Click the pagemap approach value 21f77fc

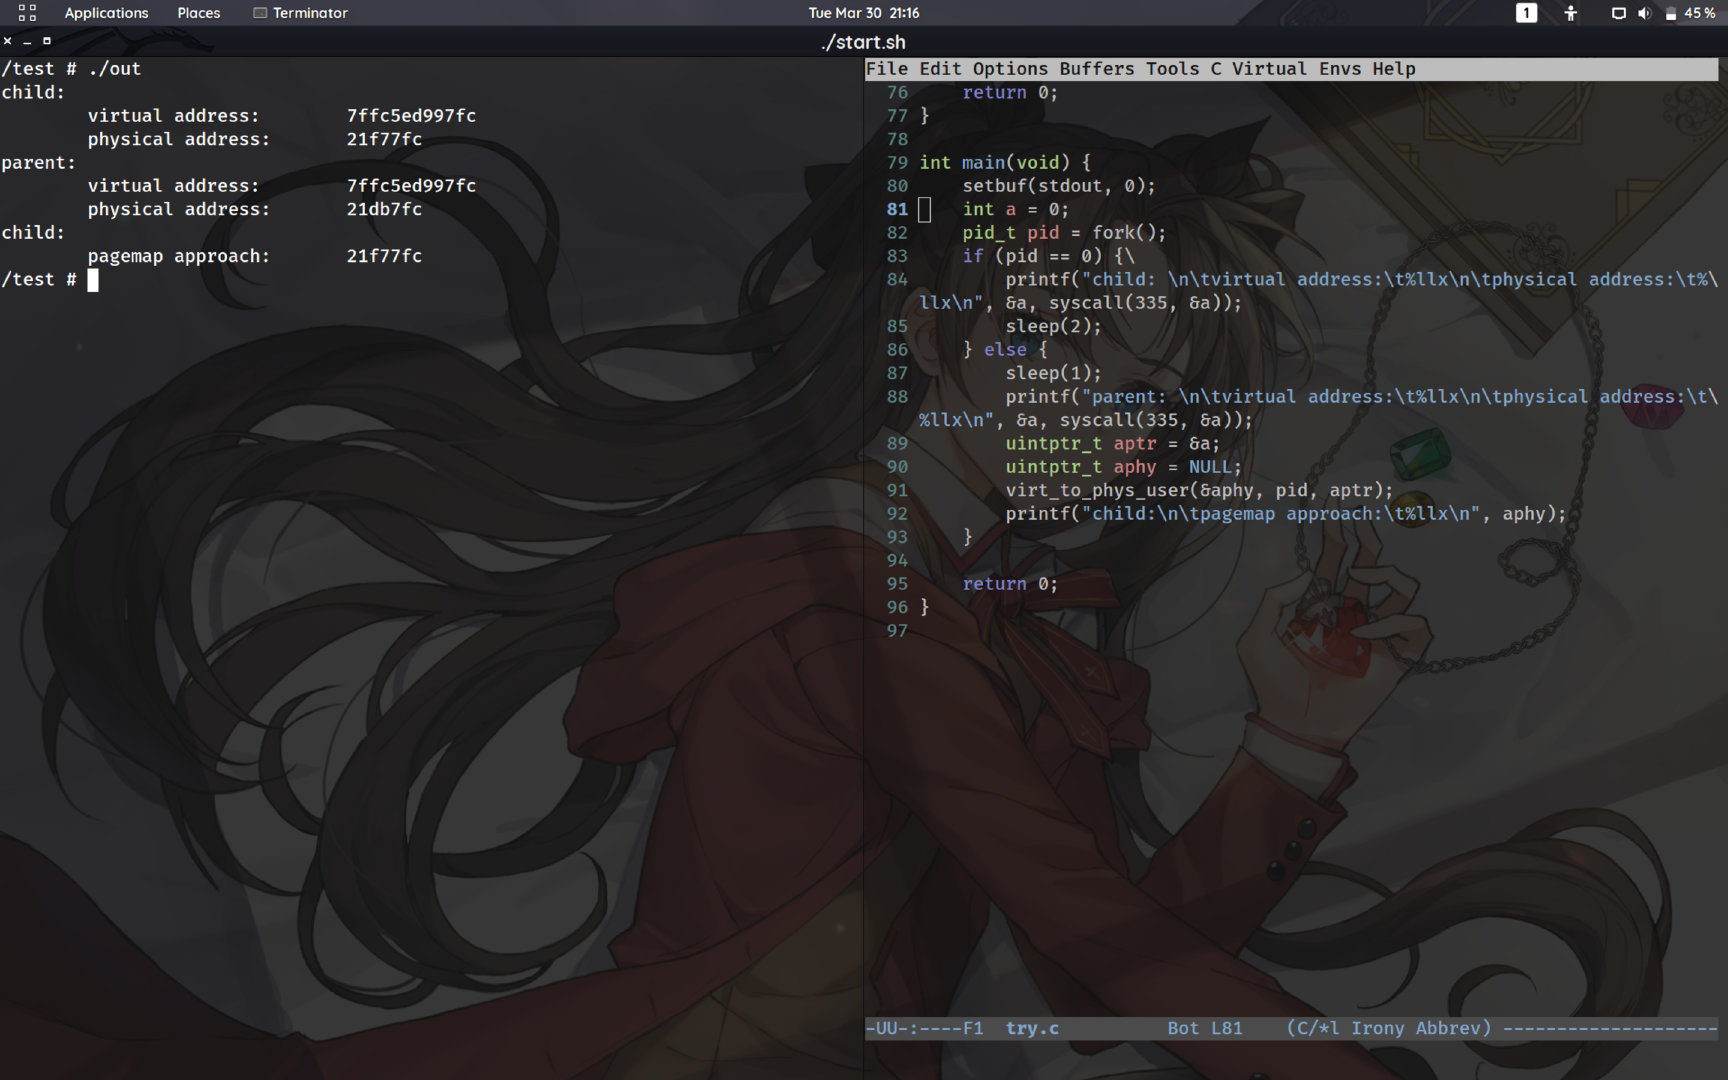tap(384, 256)
